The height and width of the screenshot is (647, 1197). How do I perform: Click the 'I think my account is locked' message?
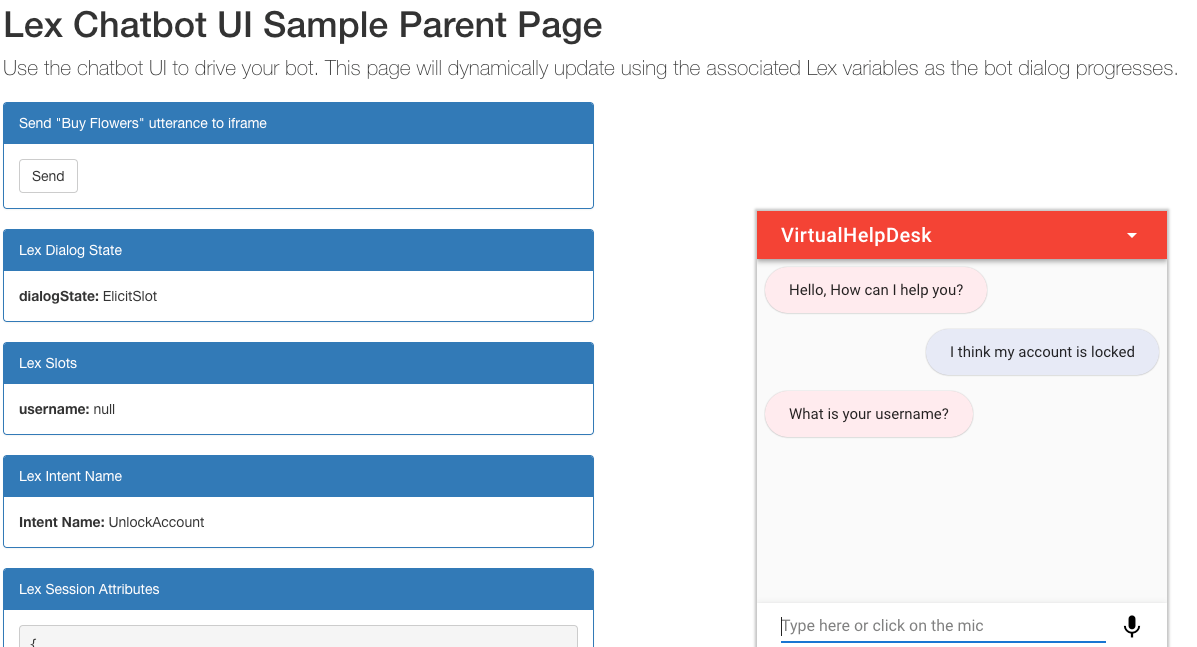pyautogui.click(x=1042, y=352)
